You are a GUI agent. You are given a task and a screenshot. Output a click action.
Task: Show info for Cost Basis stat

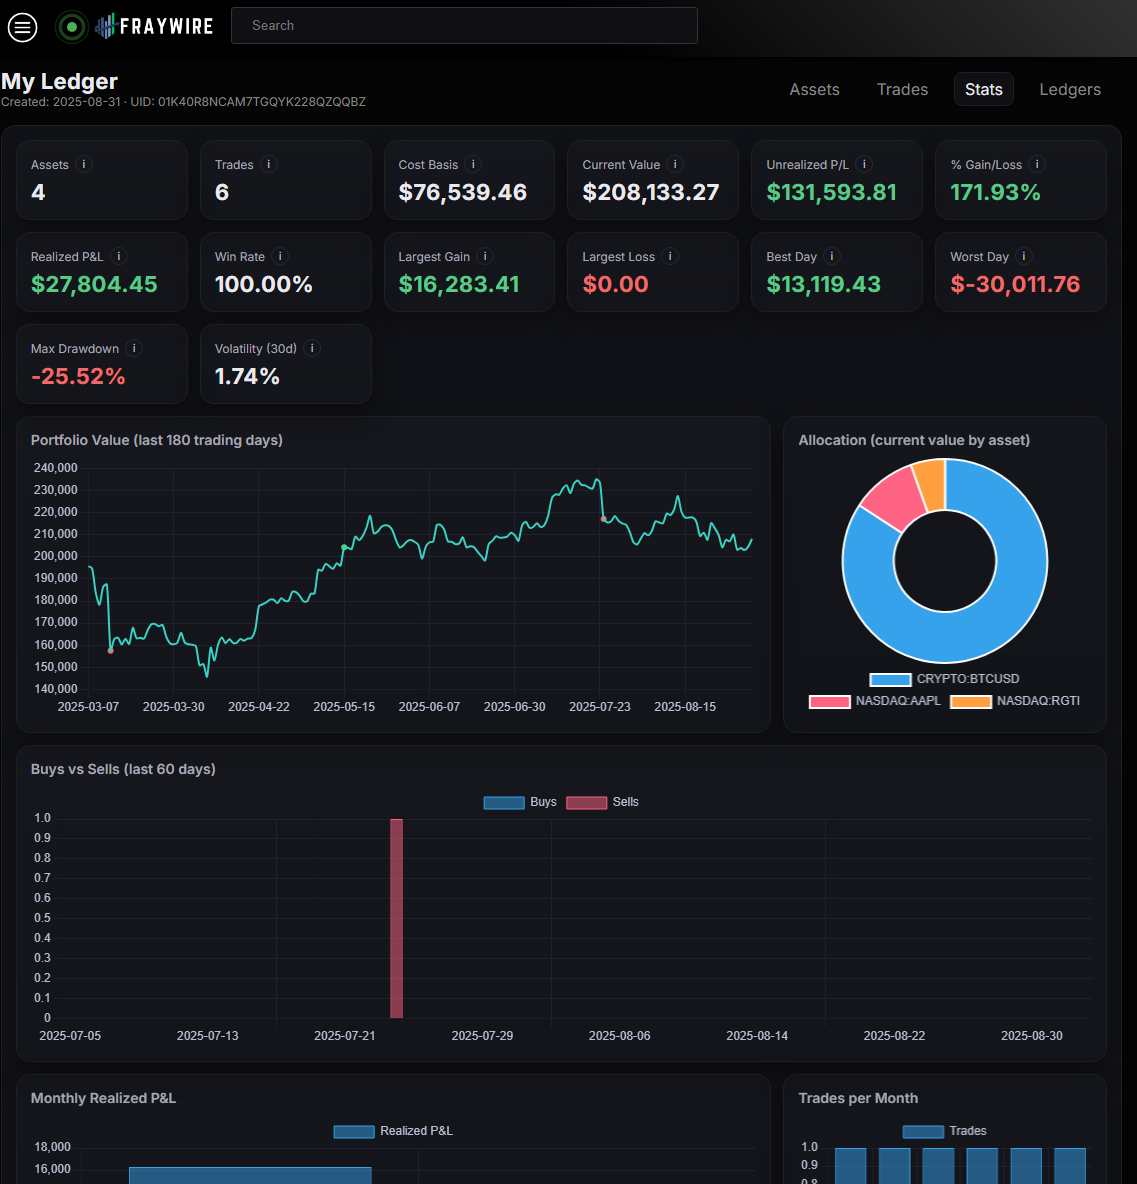(x=474, y=165)
